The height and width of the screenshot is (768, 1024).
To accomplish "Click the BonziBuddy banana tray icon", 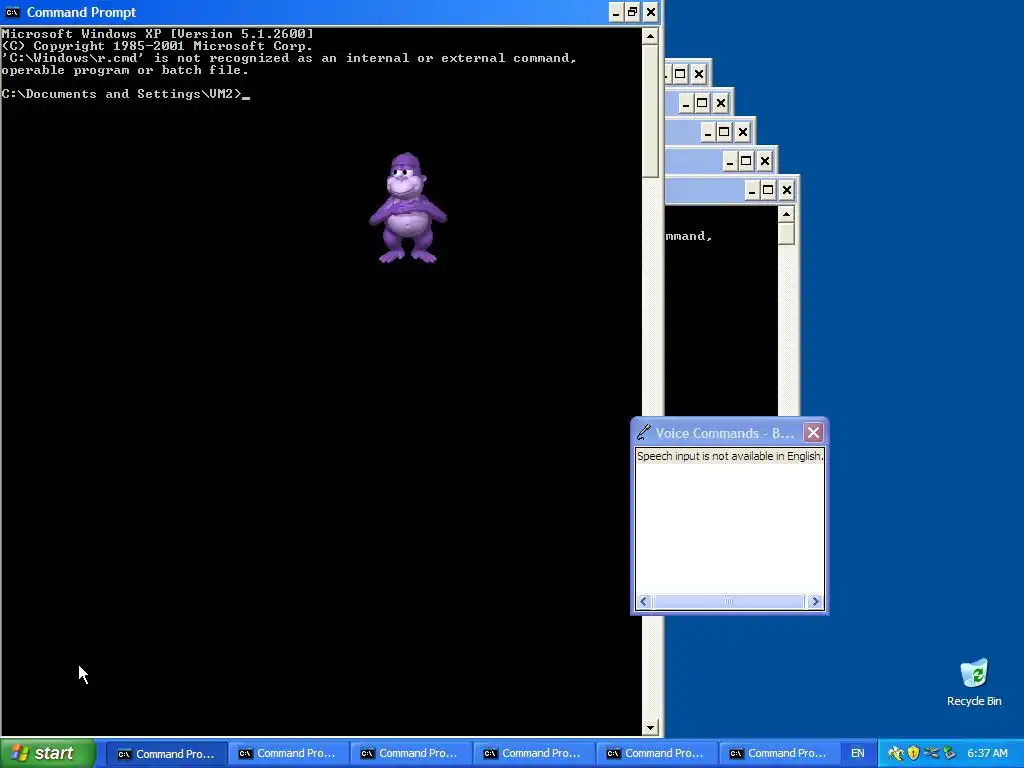I will click(x=895, y=753).
